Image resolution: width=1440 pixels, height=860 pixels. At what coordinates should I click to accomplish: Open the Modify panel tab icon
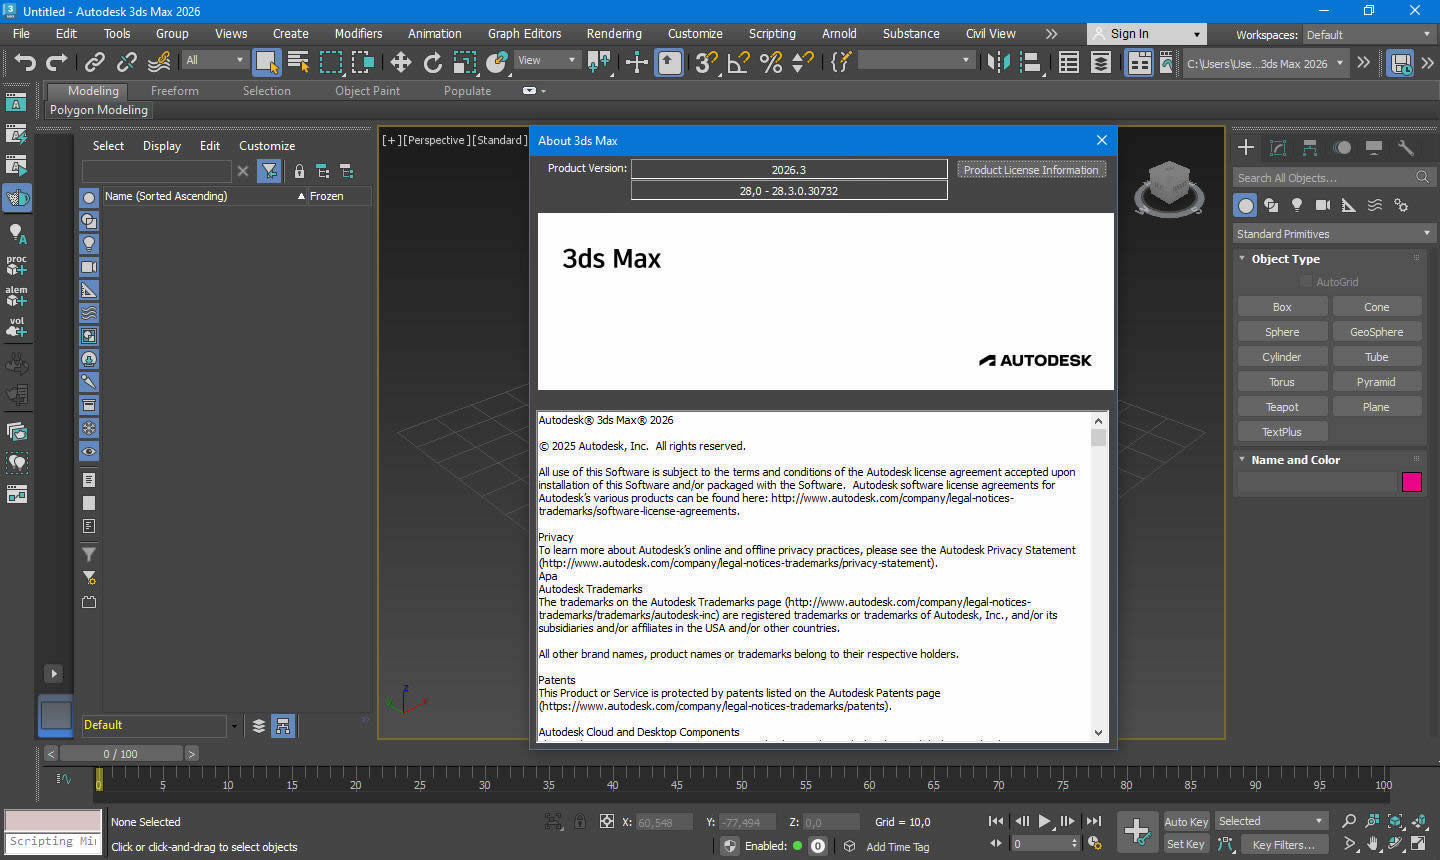tap(1278, 148)
